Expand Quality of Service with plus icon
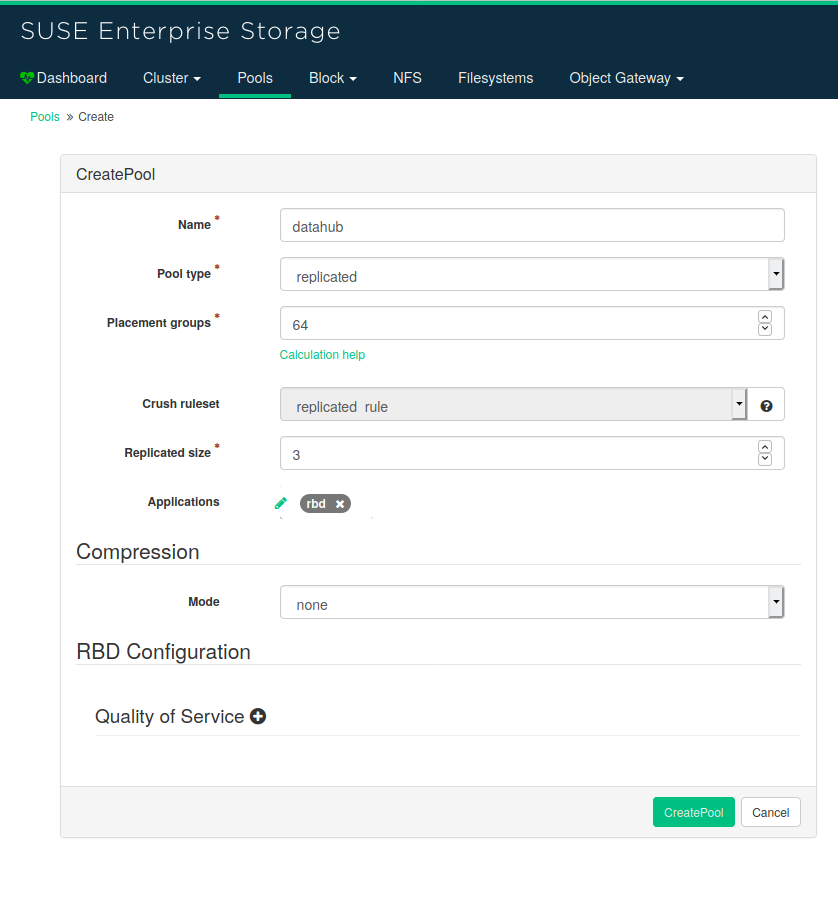Screen dimensions: 838x898 [x=258, y=716]
